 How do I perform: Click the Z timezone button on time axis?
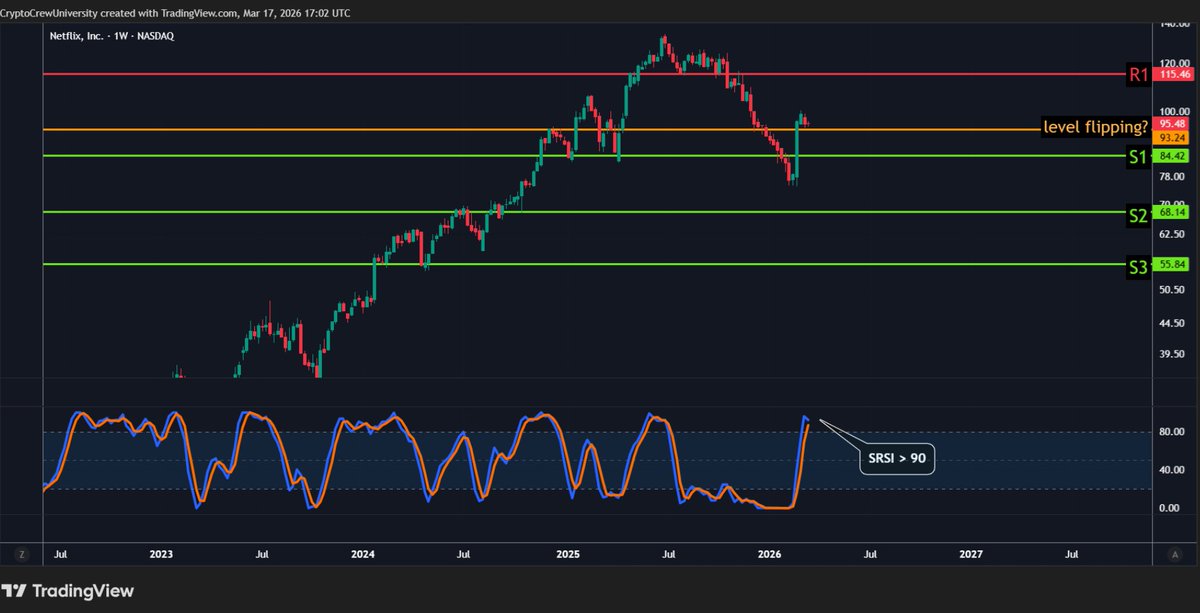tap(20, 552)
